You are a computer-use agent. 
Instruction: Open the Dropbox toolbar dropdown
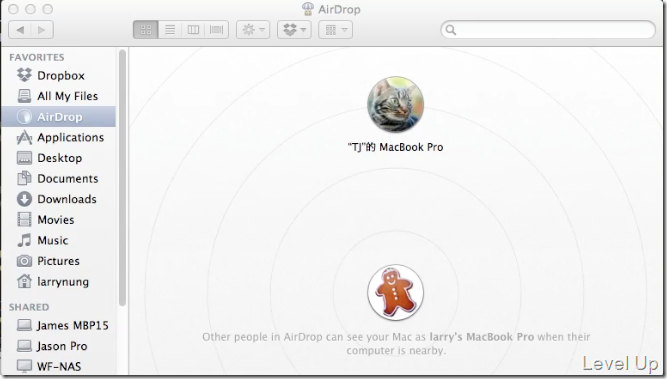pyautogui.click(x=294, y=30)
